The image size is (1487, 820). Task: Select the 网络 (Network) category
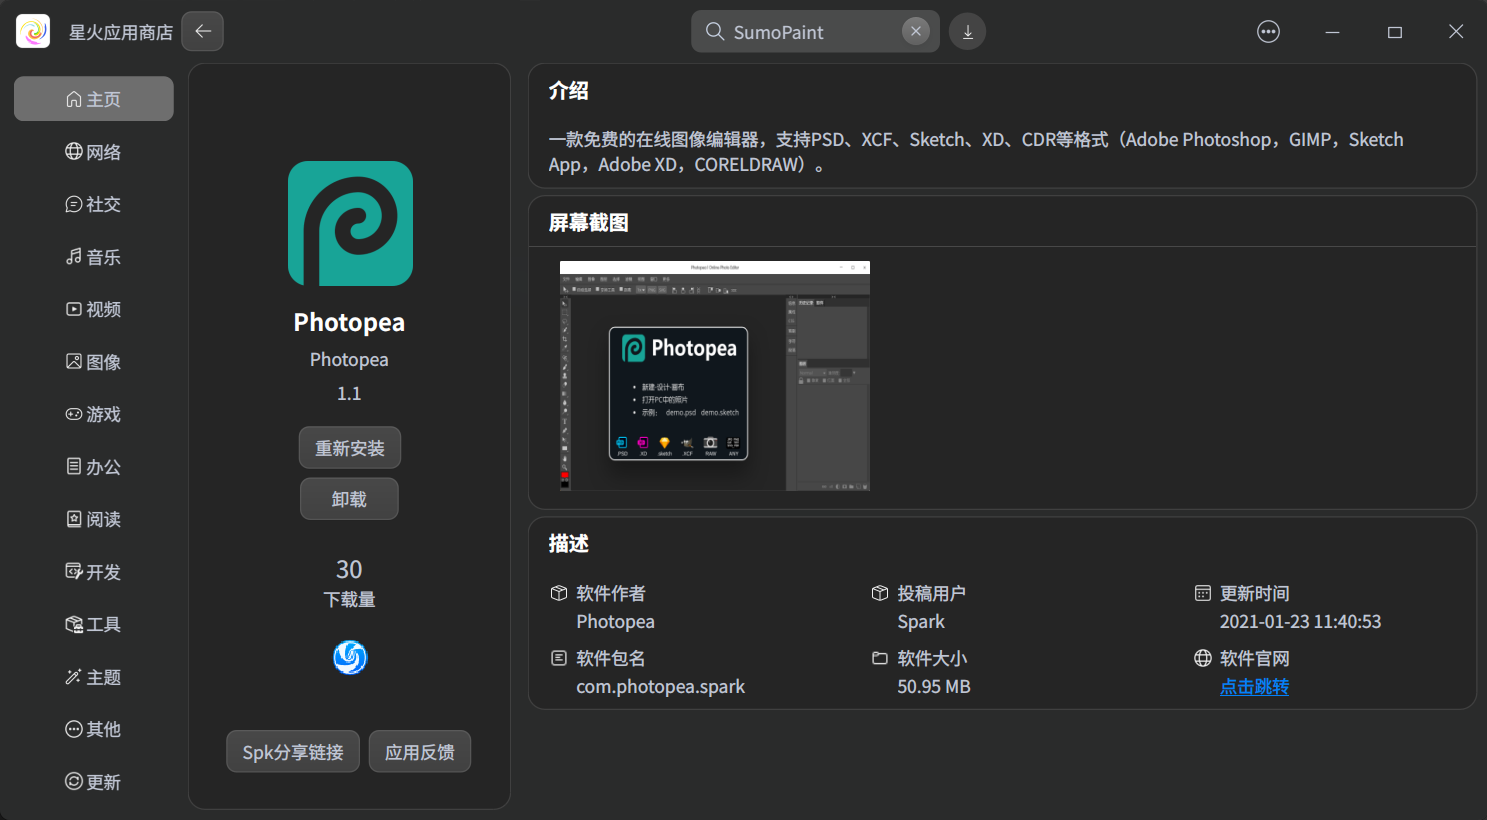93,151
